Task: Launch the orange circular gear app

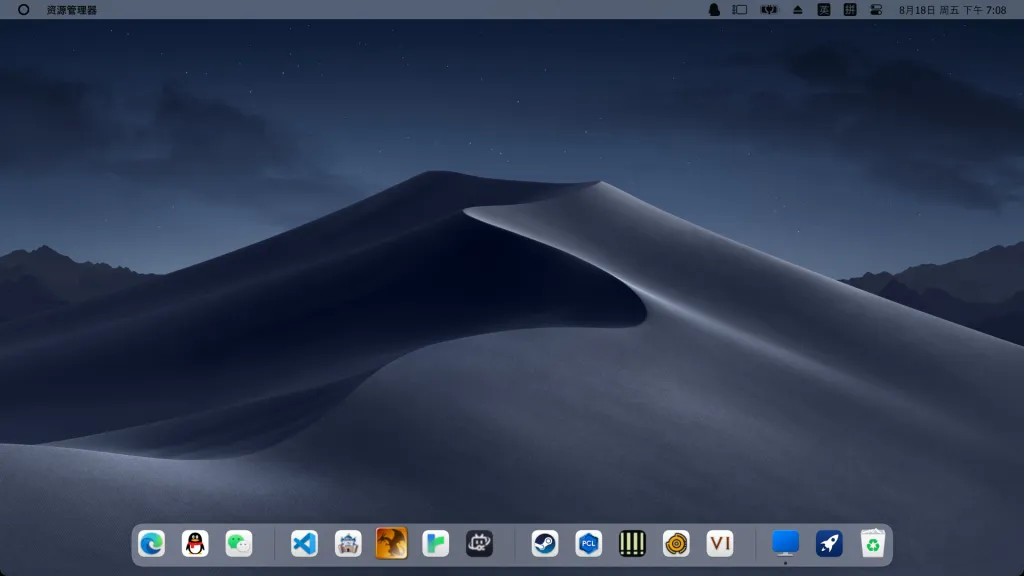Action: (676, 543)
